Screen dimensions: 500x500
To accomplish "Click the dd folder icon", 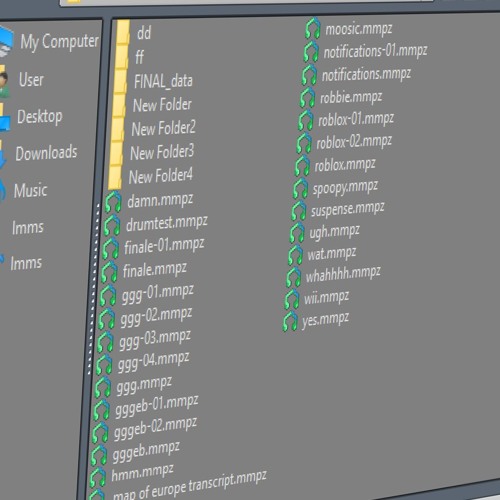I will click(123, 32).
